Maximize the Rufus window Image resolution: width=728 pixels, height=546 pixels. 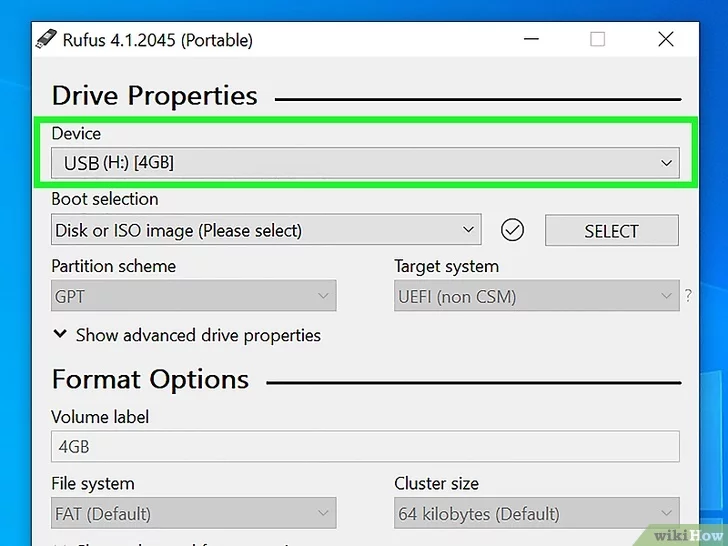tap(598, 39)
